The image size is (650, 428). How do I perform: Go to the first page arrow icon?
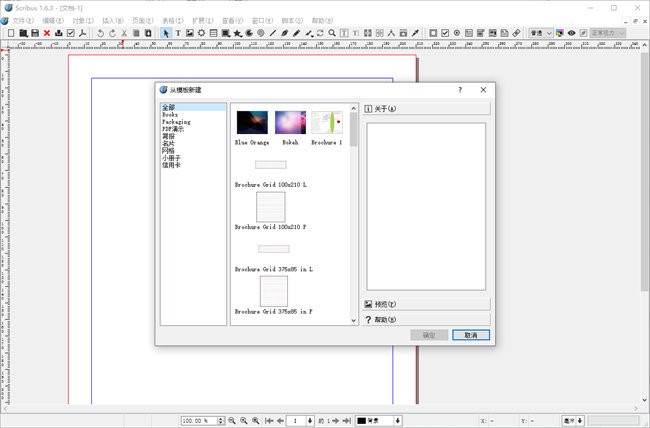coord(269,421)
